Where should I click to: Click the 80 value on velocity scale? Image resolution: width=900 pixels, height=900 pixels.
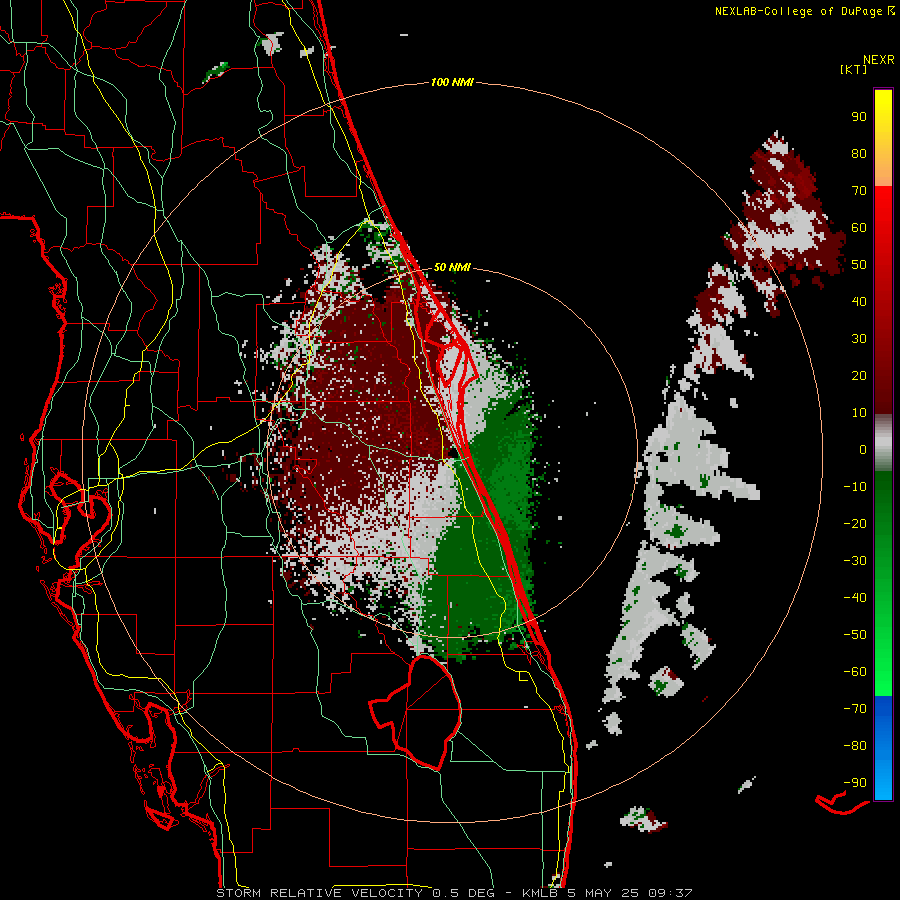[x=859, y=154]
